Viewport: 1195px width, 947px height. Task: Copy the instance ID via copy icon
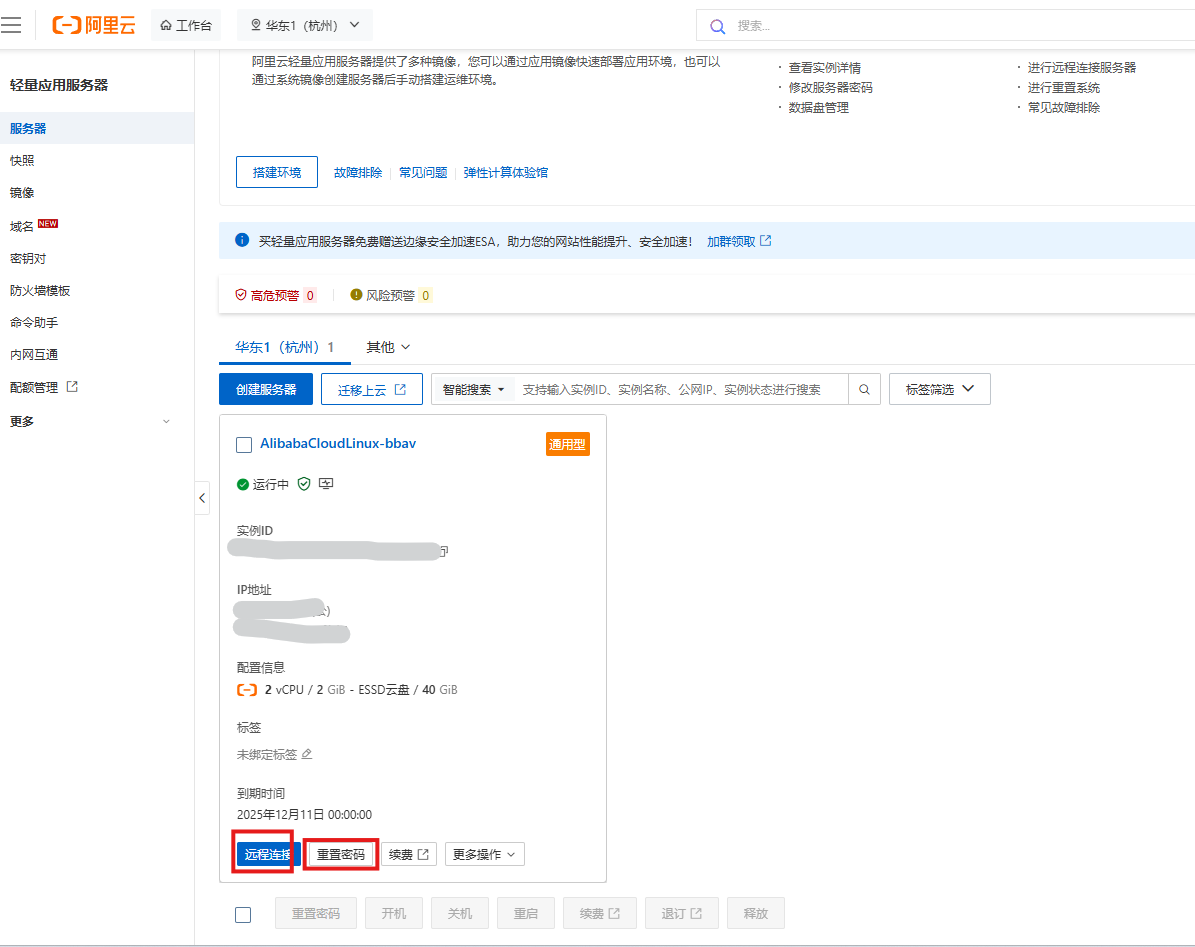444,551
